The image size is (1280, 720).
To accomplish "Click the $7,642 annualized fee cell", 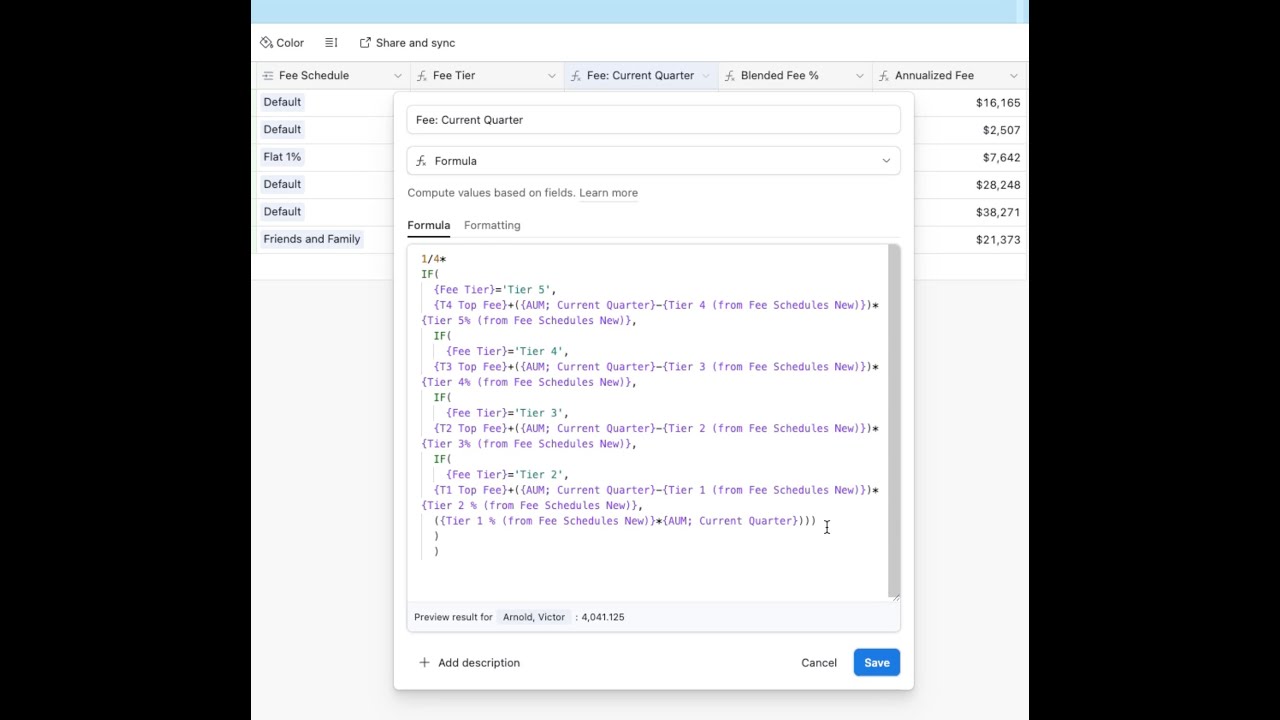I will click(1001, 158).
